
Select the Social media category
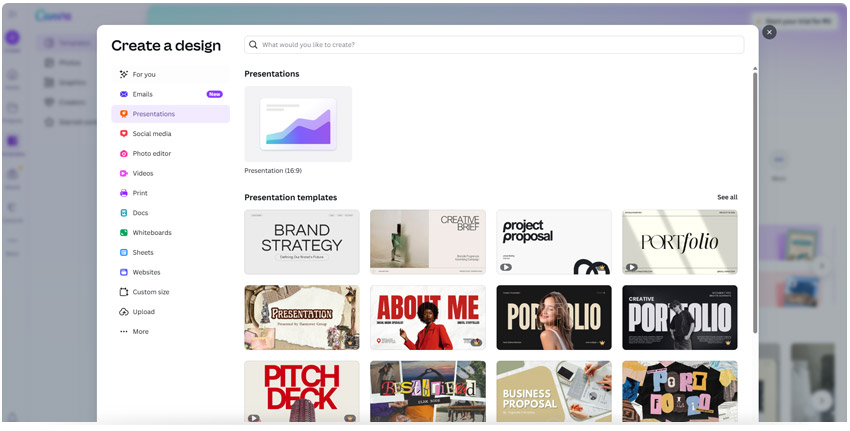[x=171, y=134]
